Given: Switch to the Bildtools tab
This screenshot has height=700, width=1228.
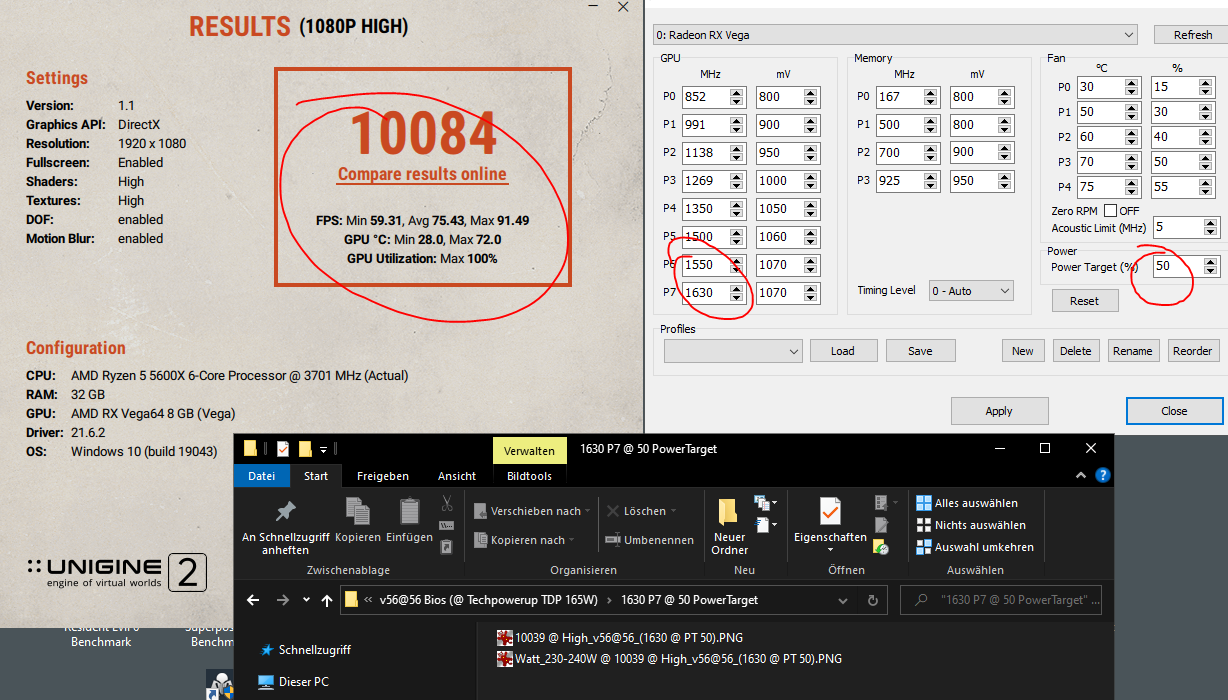Looking at the screenshot, I should pyautogui.click(x=529, y=476).
